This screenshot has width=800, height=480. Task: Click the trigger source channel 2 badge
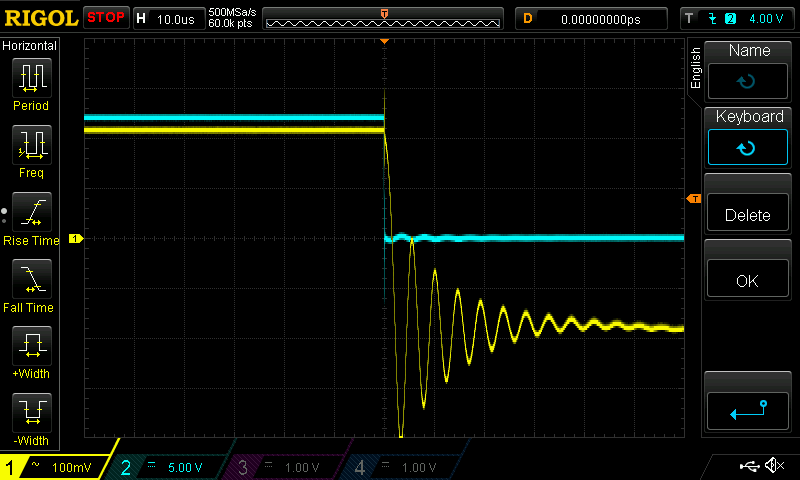click(x=730, y=19)
